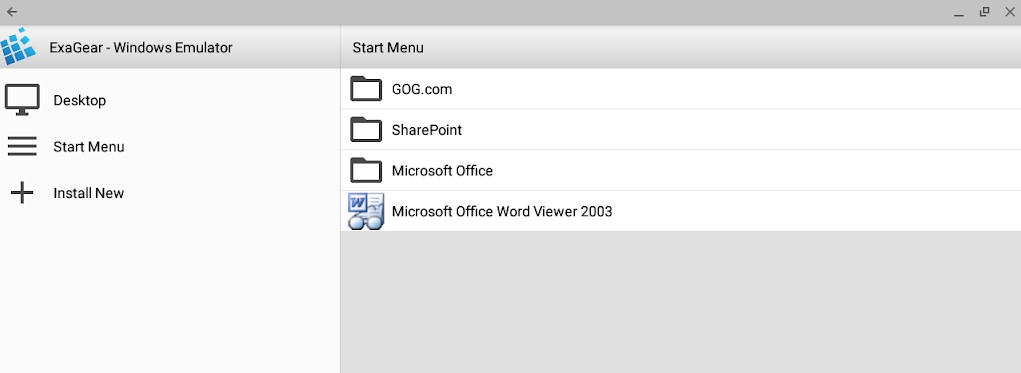Click the Microsoft Office folder icon
Image resolution: width=1021 pixels, height=373 pixels.
coord(366,171)
